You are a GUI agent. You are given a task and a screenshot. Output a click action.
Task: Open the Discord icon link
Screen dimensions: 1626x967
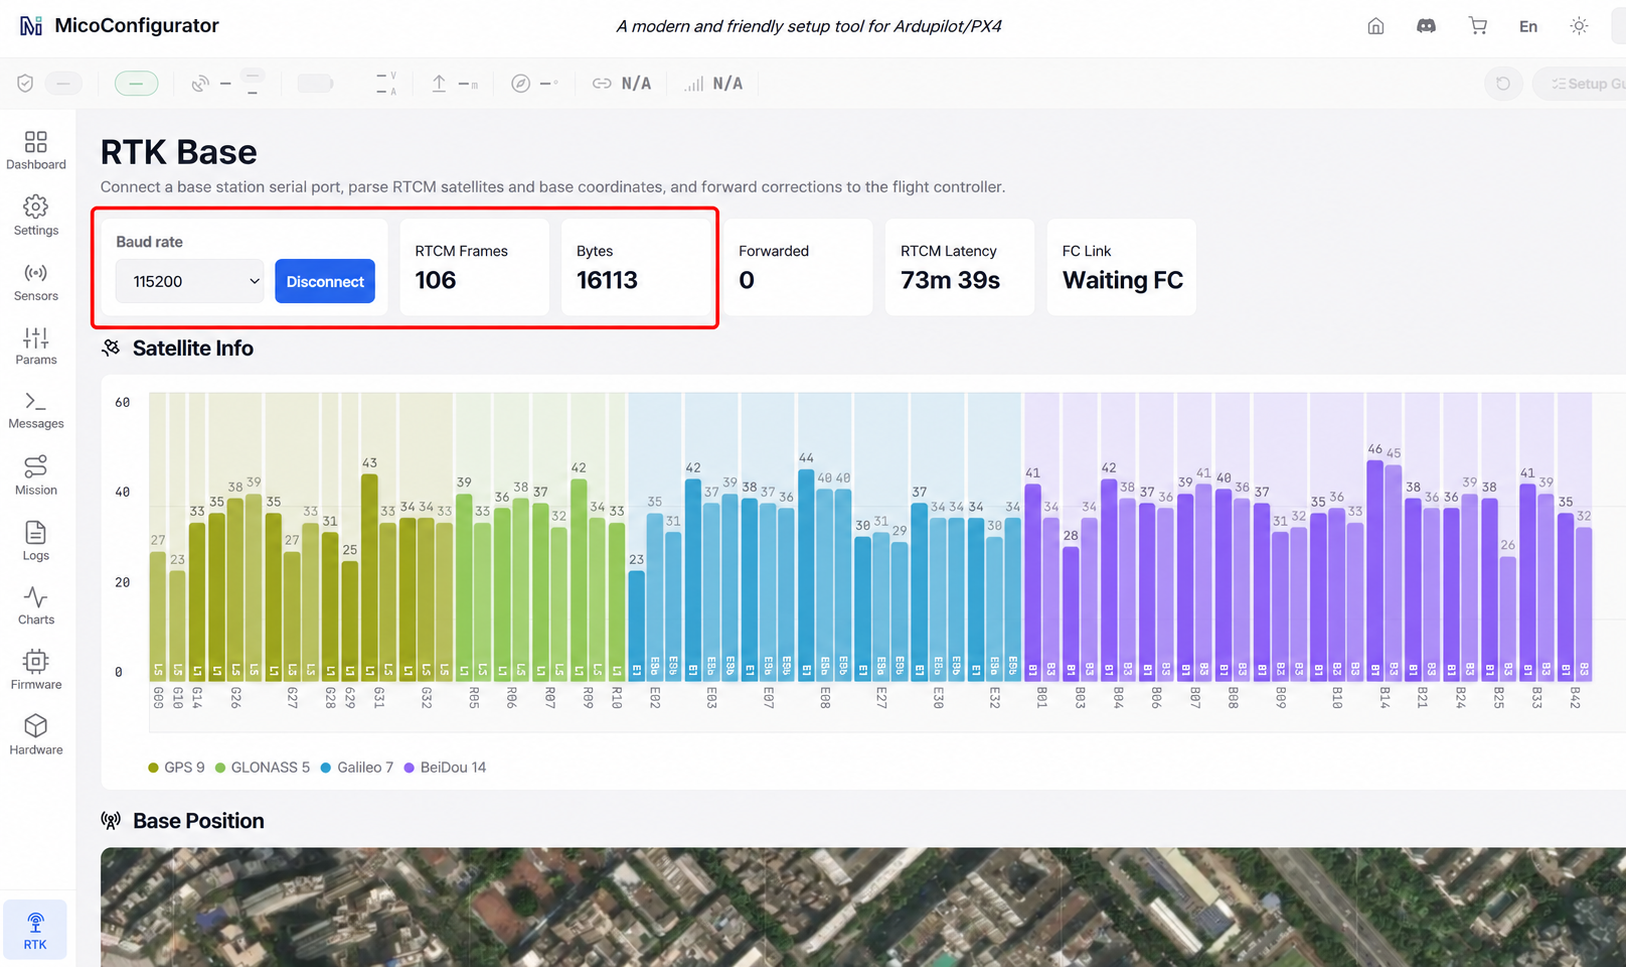click(1426, 26)
